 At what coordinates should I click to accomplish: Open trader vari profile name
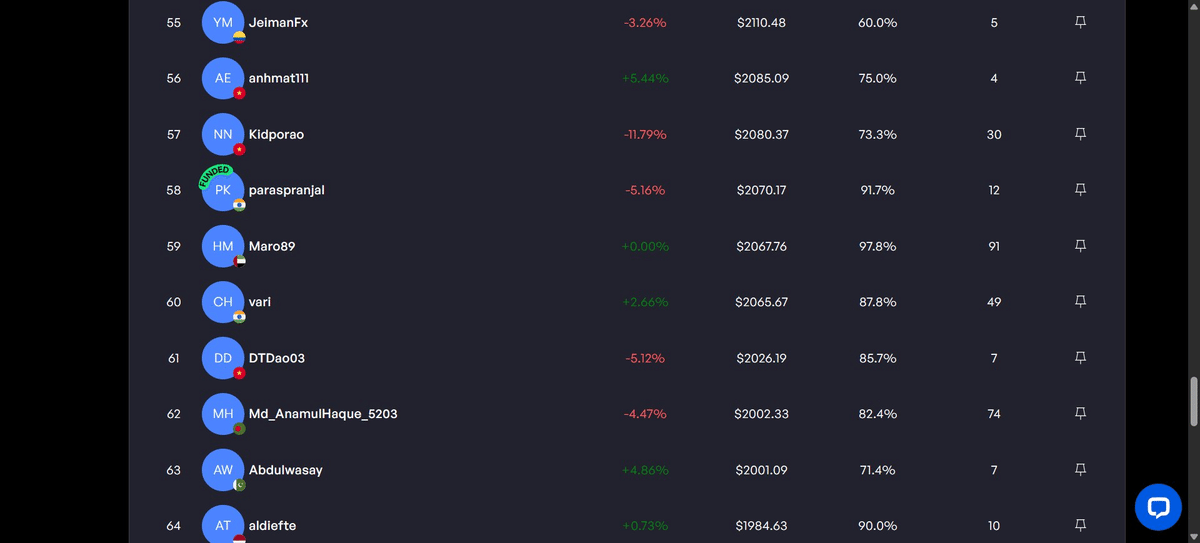260,302
